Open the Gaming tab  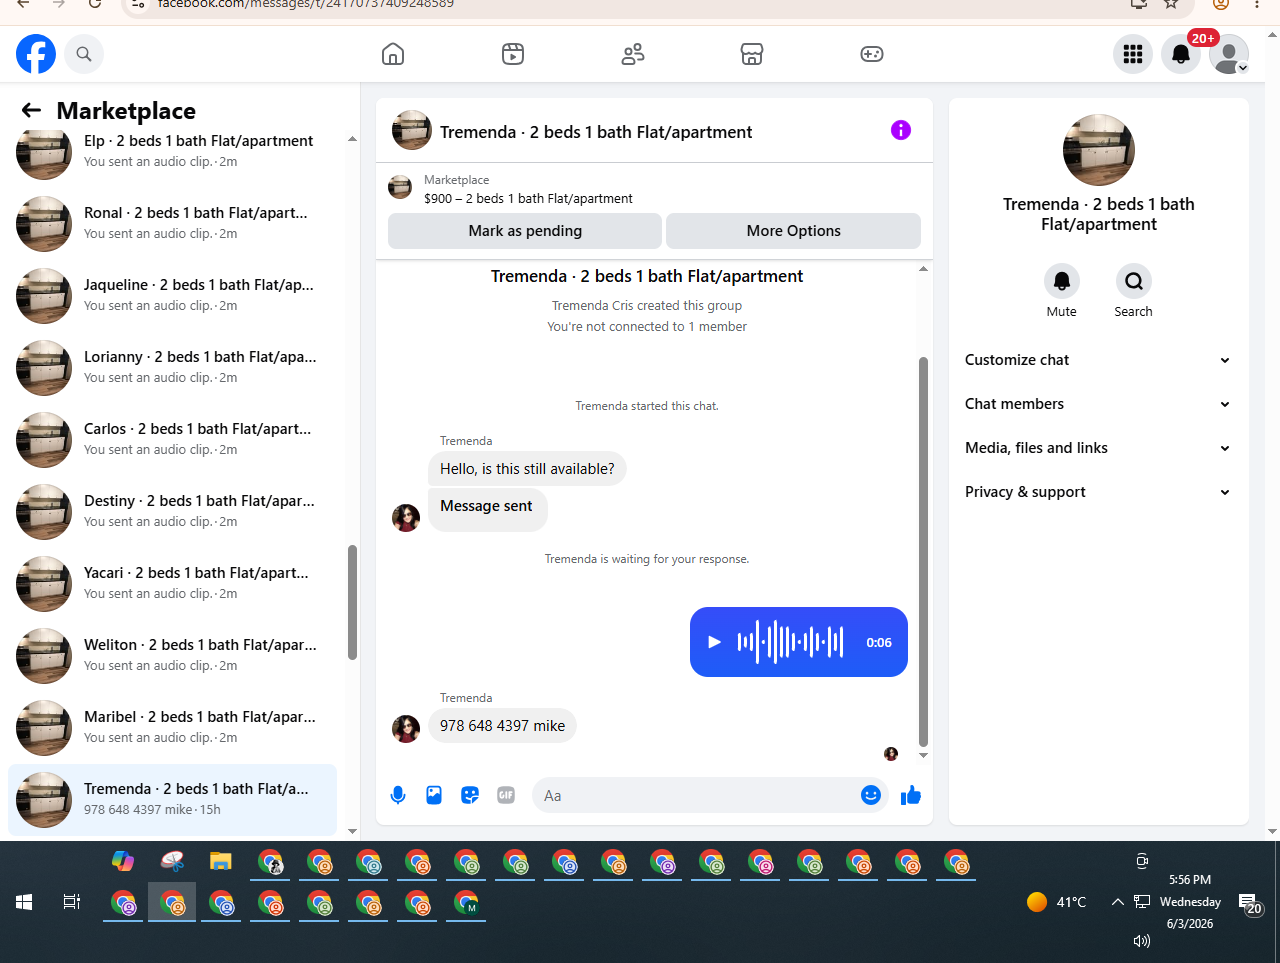pos(872,54)
